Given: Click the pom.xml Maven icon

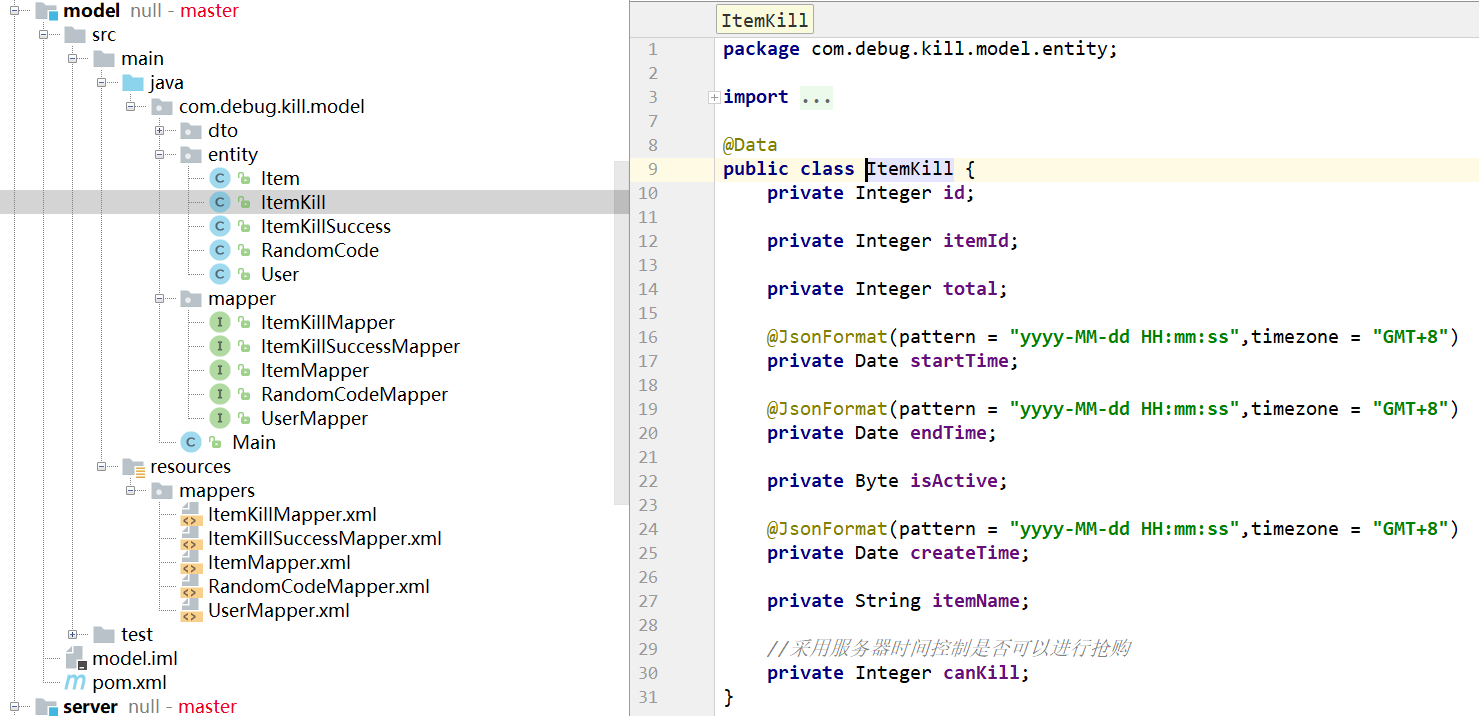Looking at the screenshot, I should 75,682.
